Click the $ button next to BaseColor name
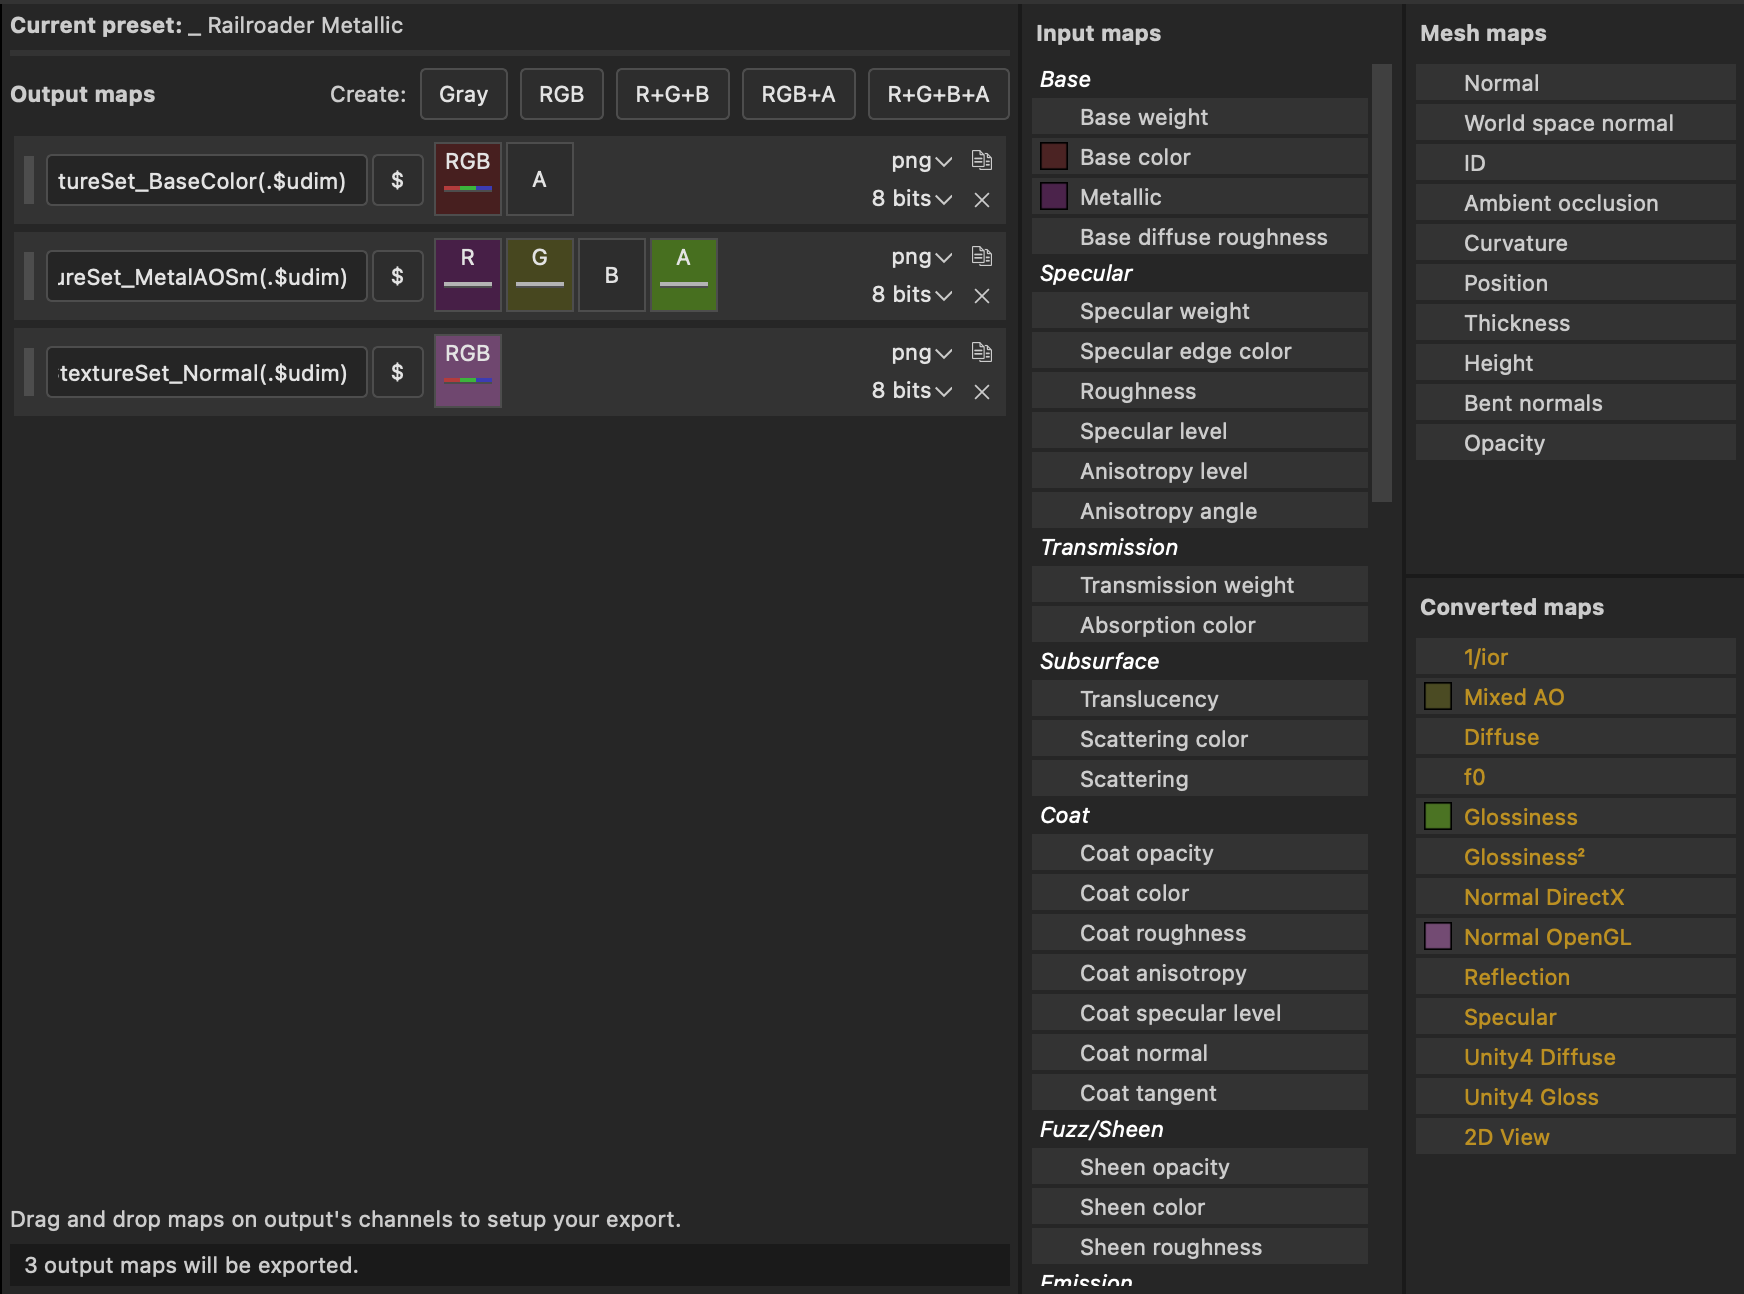1744x1294 pixels. pos(398,180)
